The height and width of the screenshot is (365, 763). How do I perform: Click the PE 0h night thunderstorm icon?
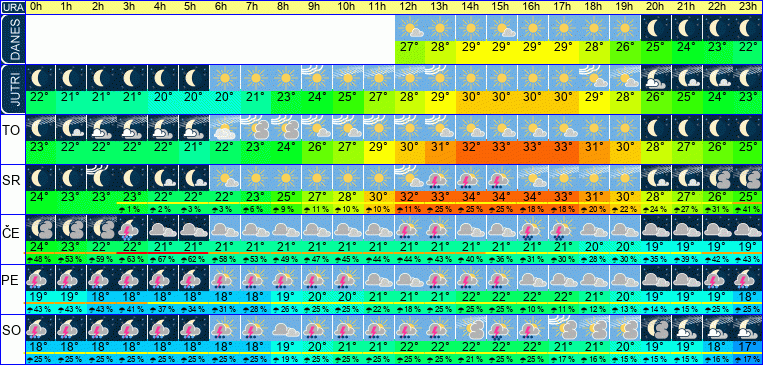click(40, 278)
